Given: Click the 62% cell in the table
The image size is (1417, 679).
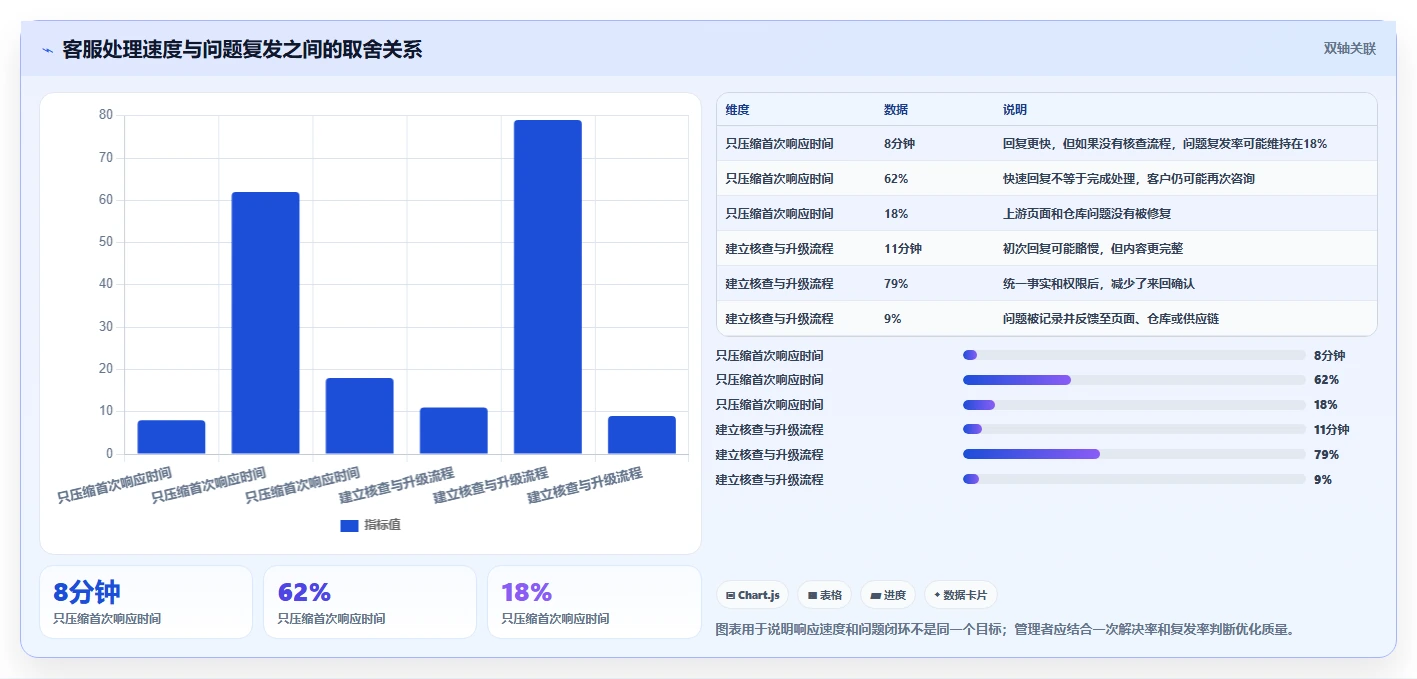Looking at the screenshot, I should click(896, 179).
